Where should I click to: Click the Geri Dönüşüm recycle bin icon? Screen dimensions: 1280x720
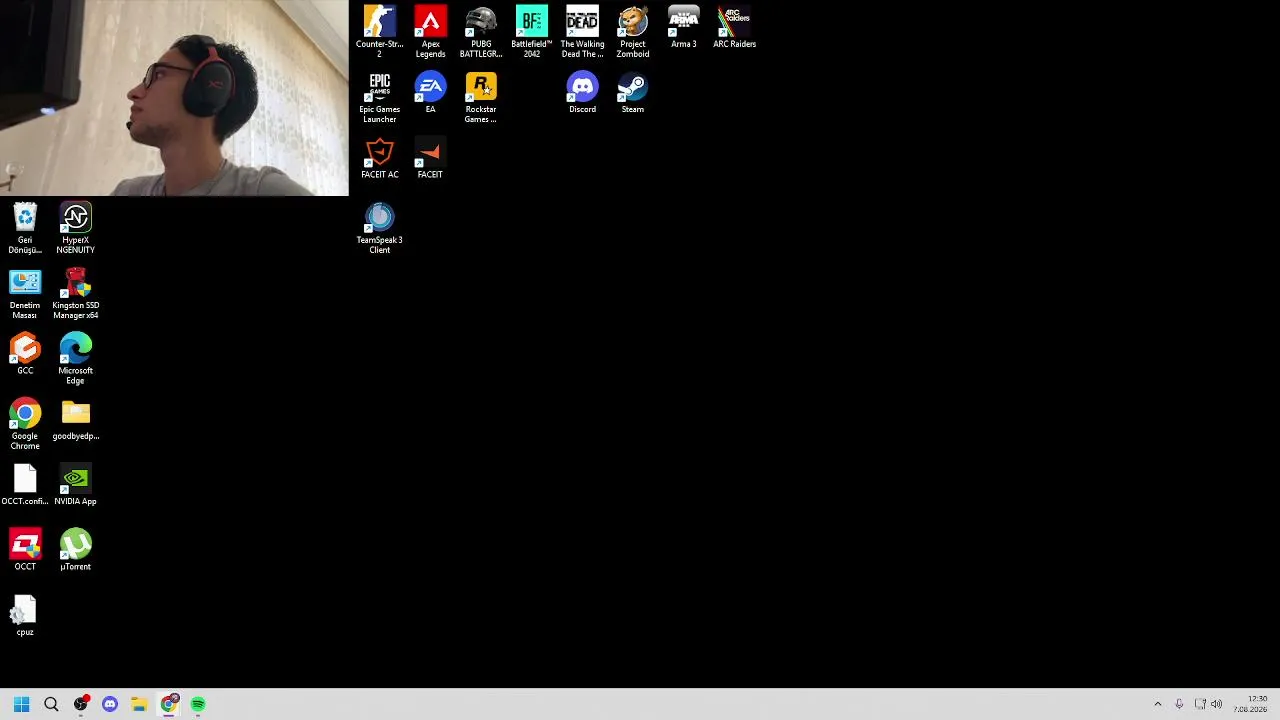(25, 228)
